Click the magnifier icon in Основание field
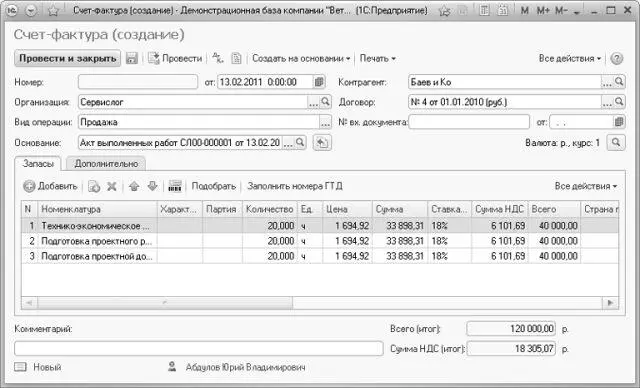This screenshot has height=388, width=640. pyautogui.click(x=300, y=143)
